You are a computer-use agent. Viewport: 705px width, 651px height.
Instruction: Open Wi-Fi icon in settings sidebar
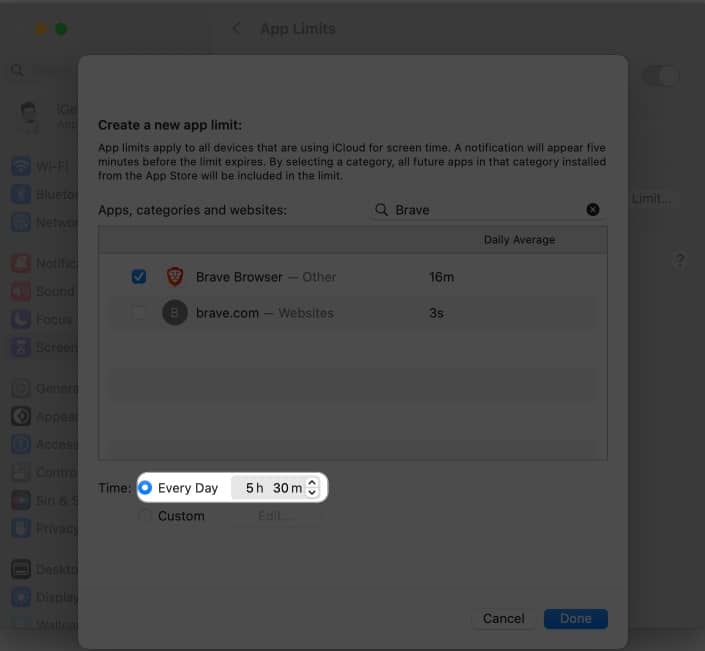[21, 166]
